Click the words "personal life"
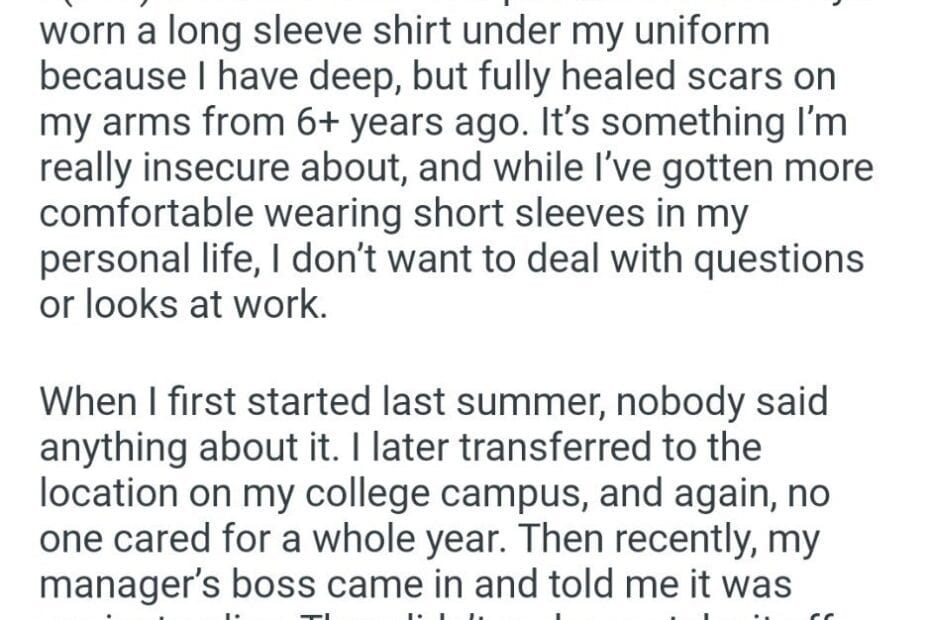This screenshot has width=930, height=620. (x=151, y=259)
